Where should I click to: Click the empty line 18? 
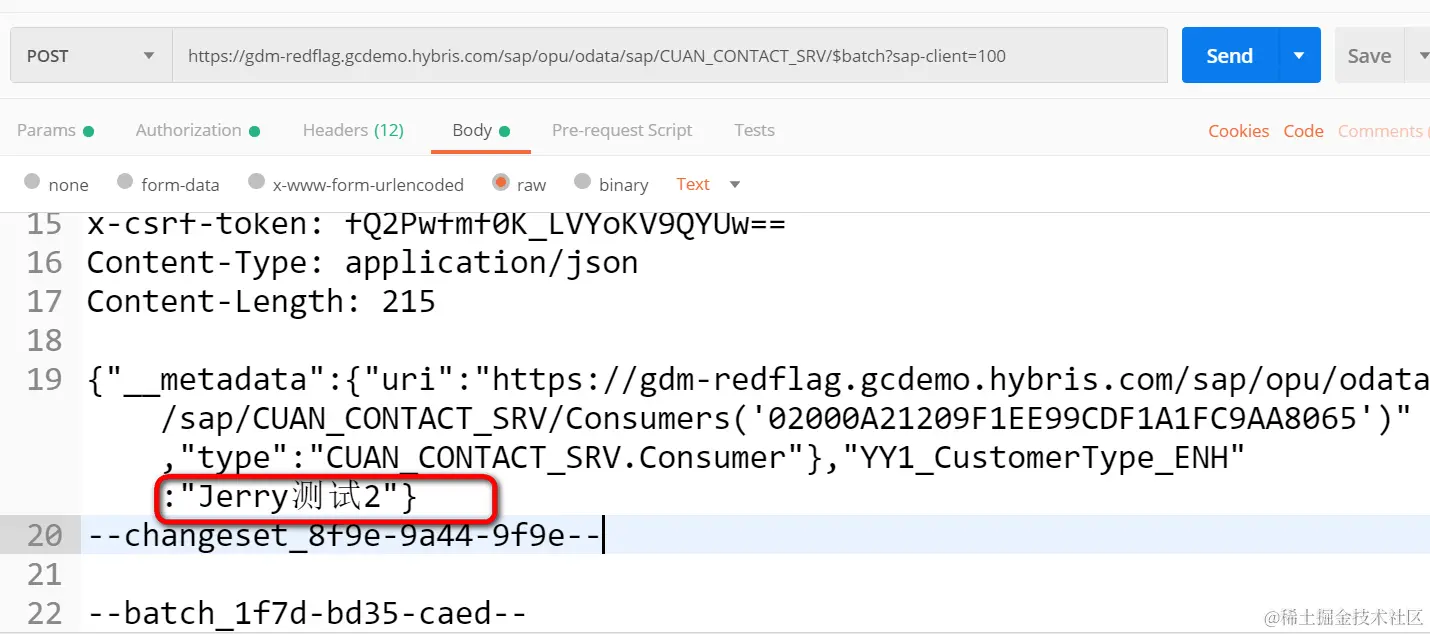point(755,340)
